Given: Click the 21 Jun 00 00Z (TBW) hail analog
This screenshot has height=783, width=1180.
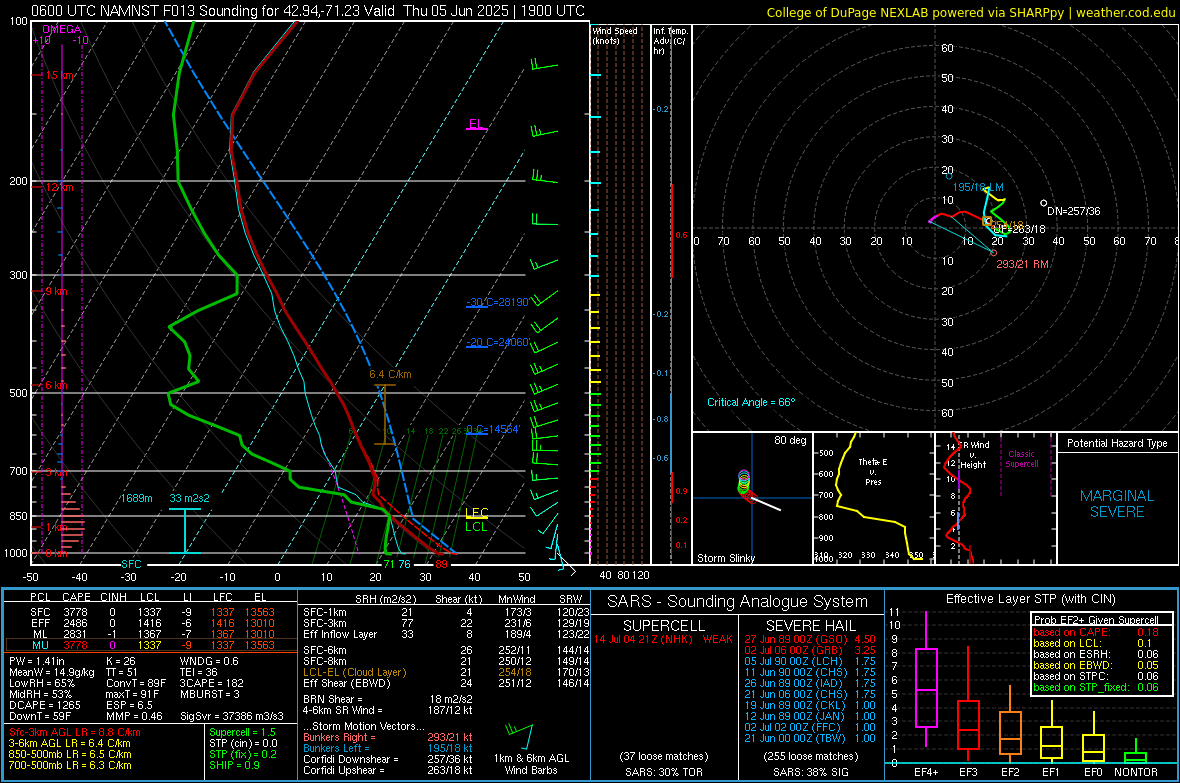Looking at the screenshot, I should coord(810,739).
